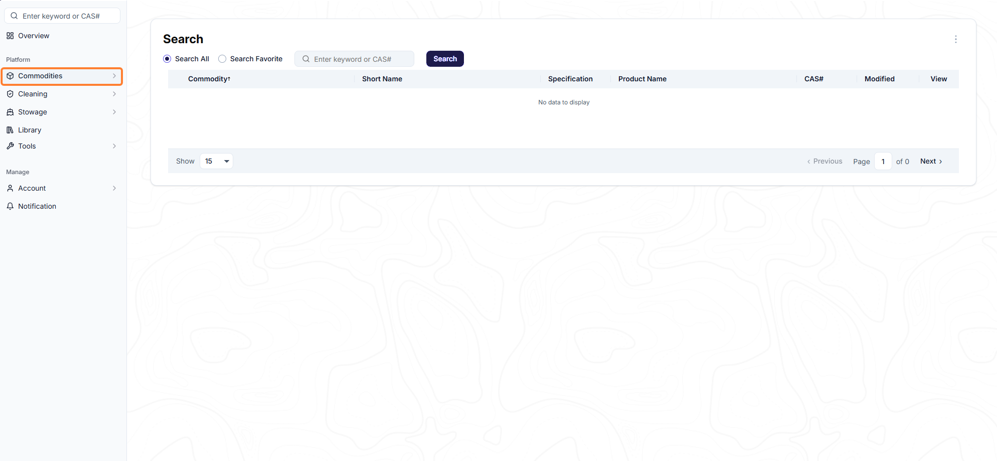Viewport: 997px width, 461px height.
Task: Go to Next page
Action: tap(931, 162)
